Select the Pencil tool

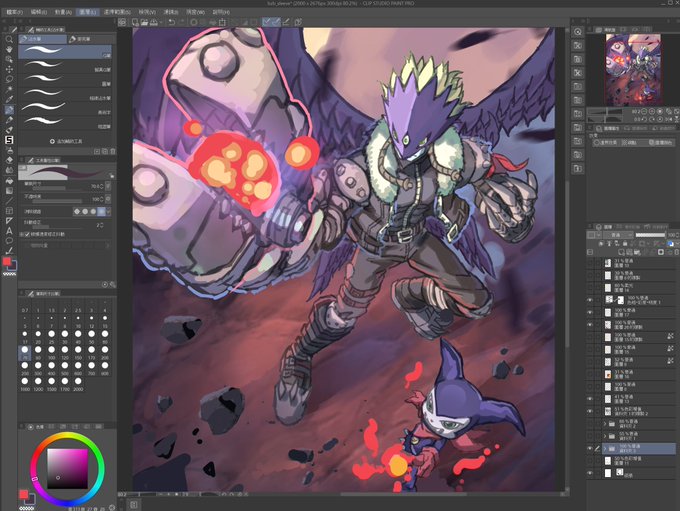tap(9, 120)
